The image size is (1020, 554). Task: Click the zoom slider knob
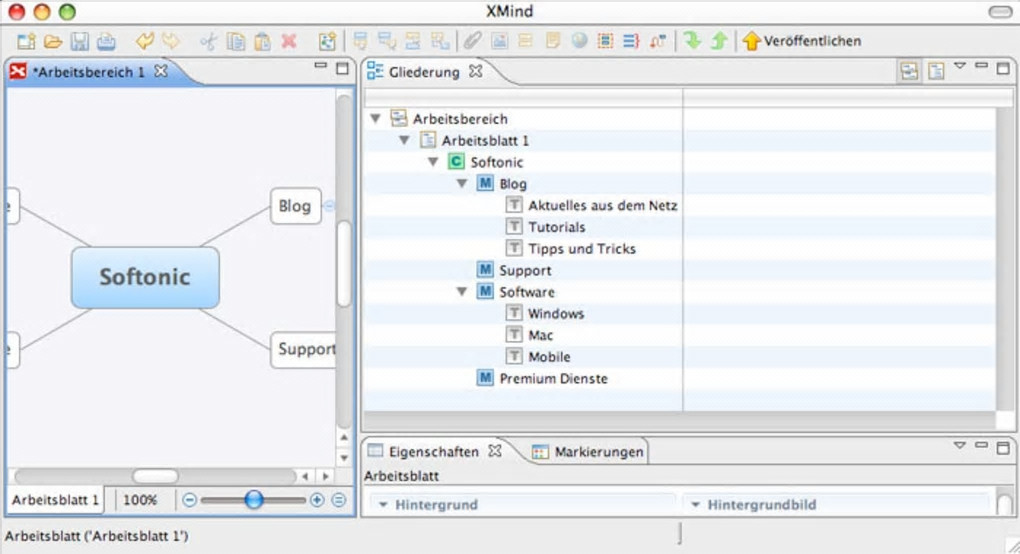[x=254, y=500]
